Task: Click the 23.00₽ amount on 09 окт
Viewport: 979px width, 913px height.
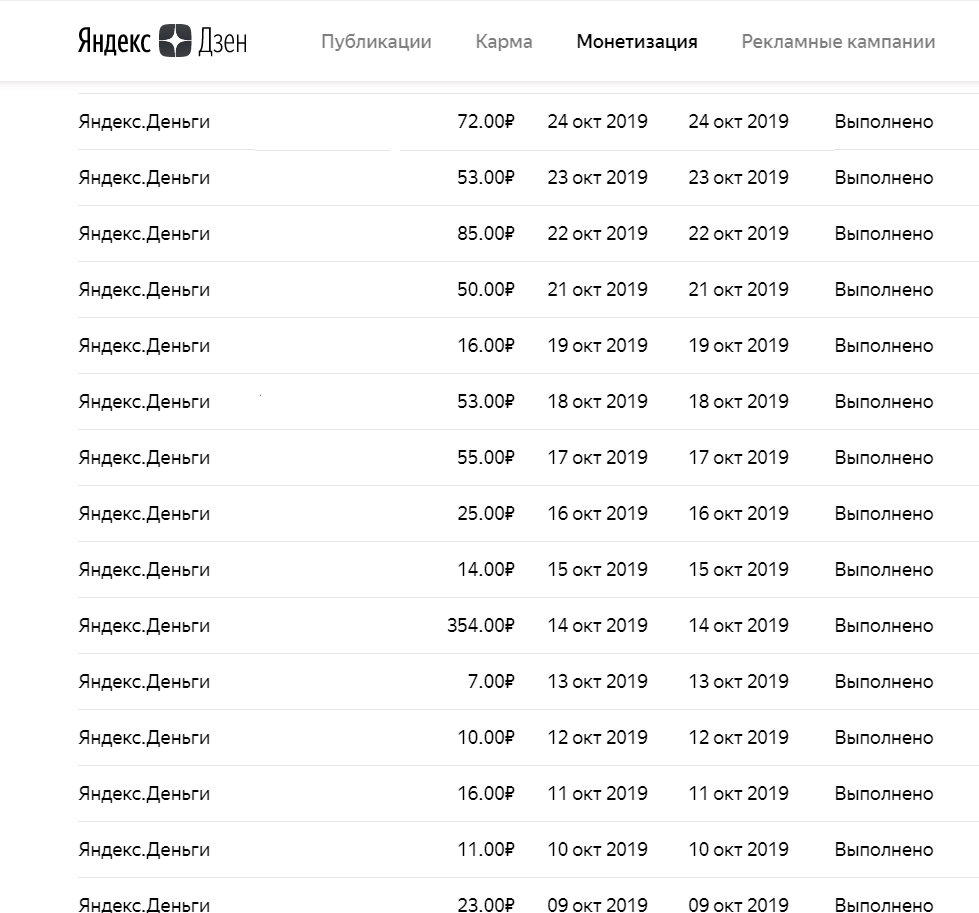Action: point(486,904)
